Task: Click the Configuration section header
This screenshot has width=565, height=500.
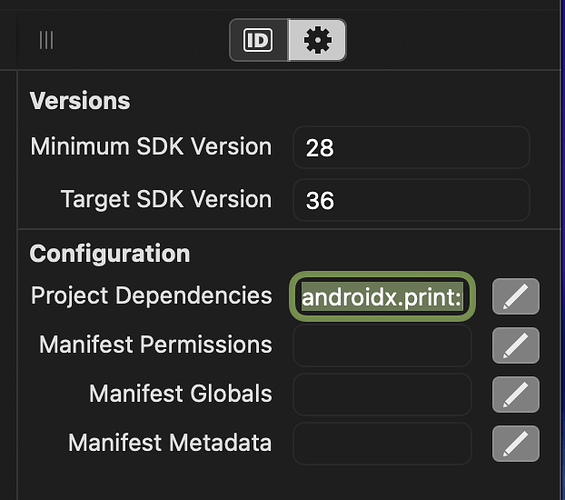Action: (110, 254)
